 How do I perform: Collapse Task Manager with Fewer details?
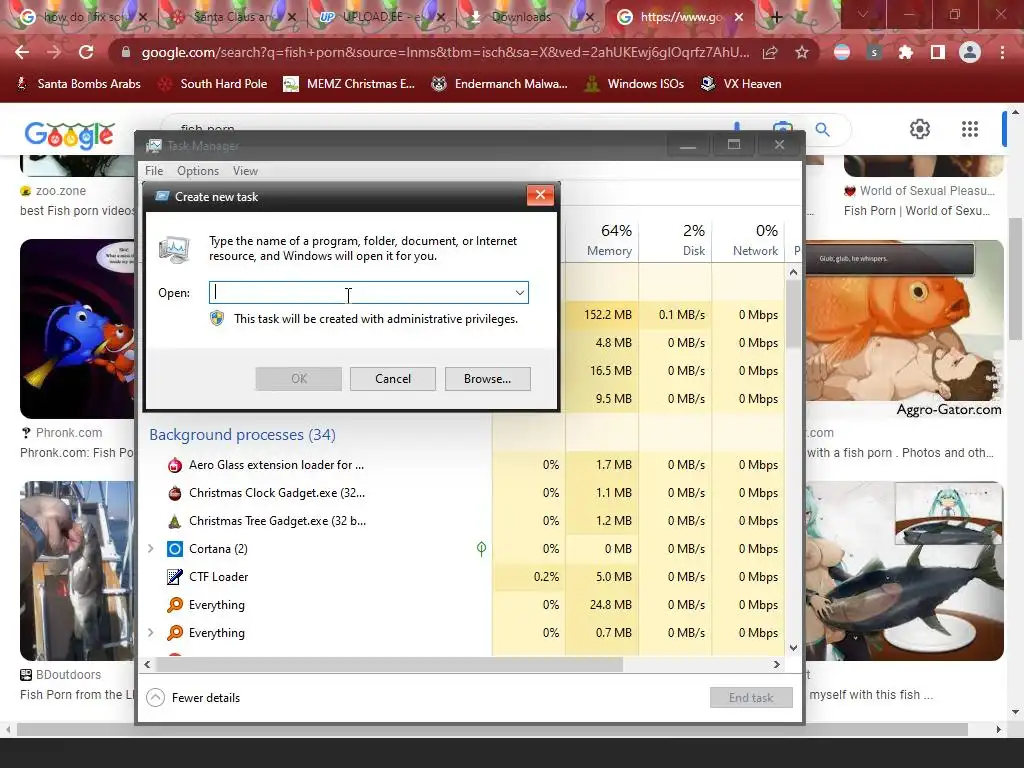point(194,698)
